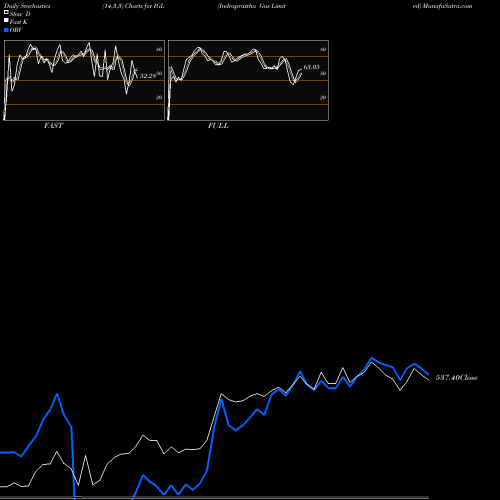Click the blue OBV legend swatch
The image size is (500, 500).
(x=6, y=30)
